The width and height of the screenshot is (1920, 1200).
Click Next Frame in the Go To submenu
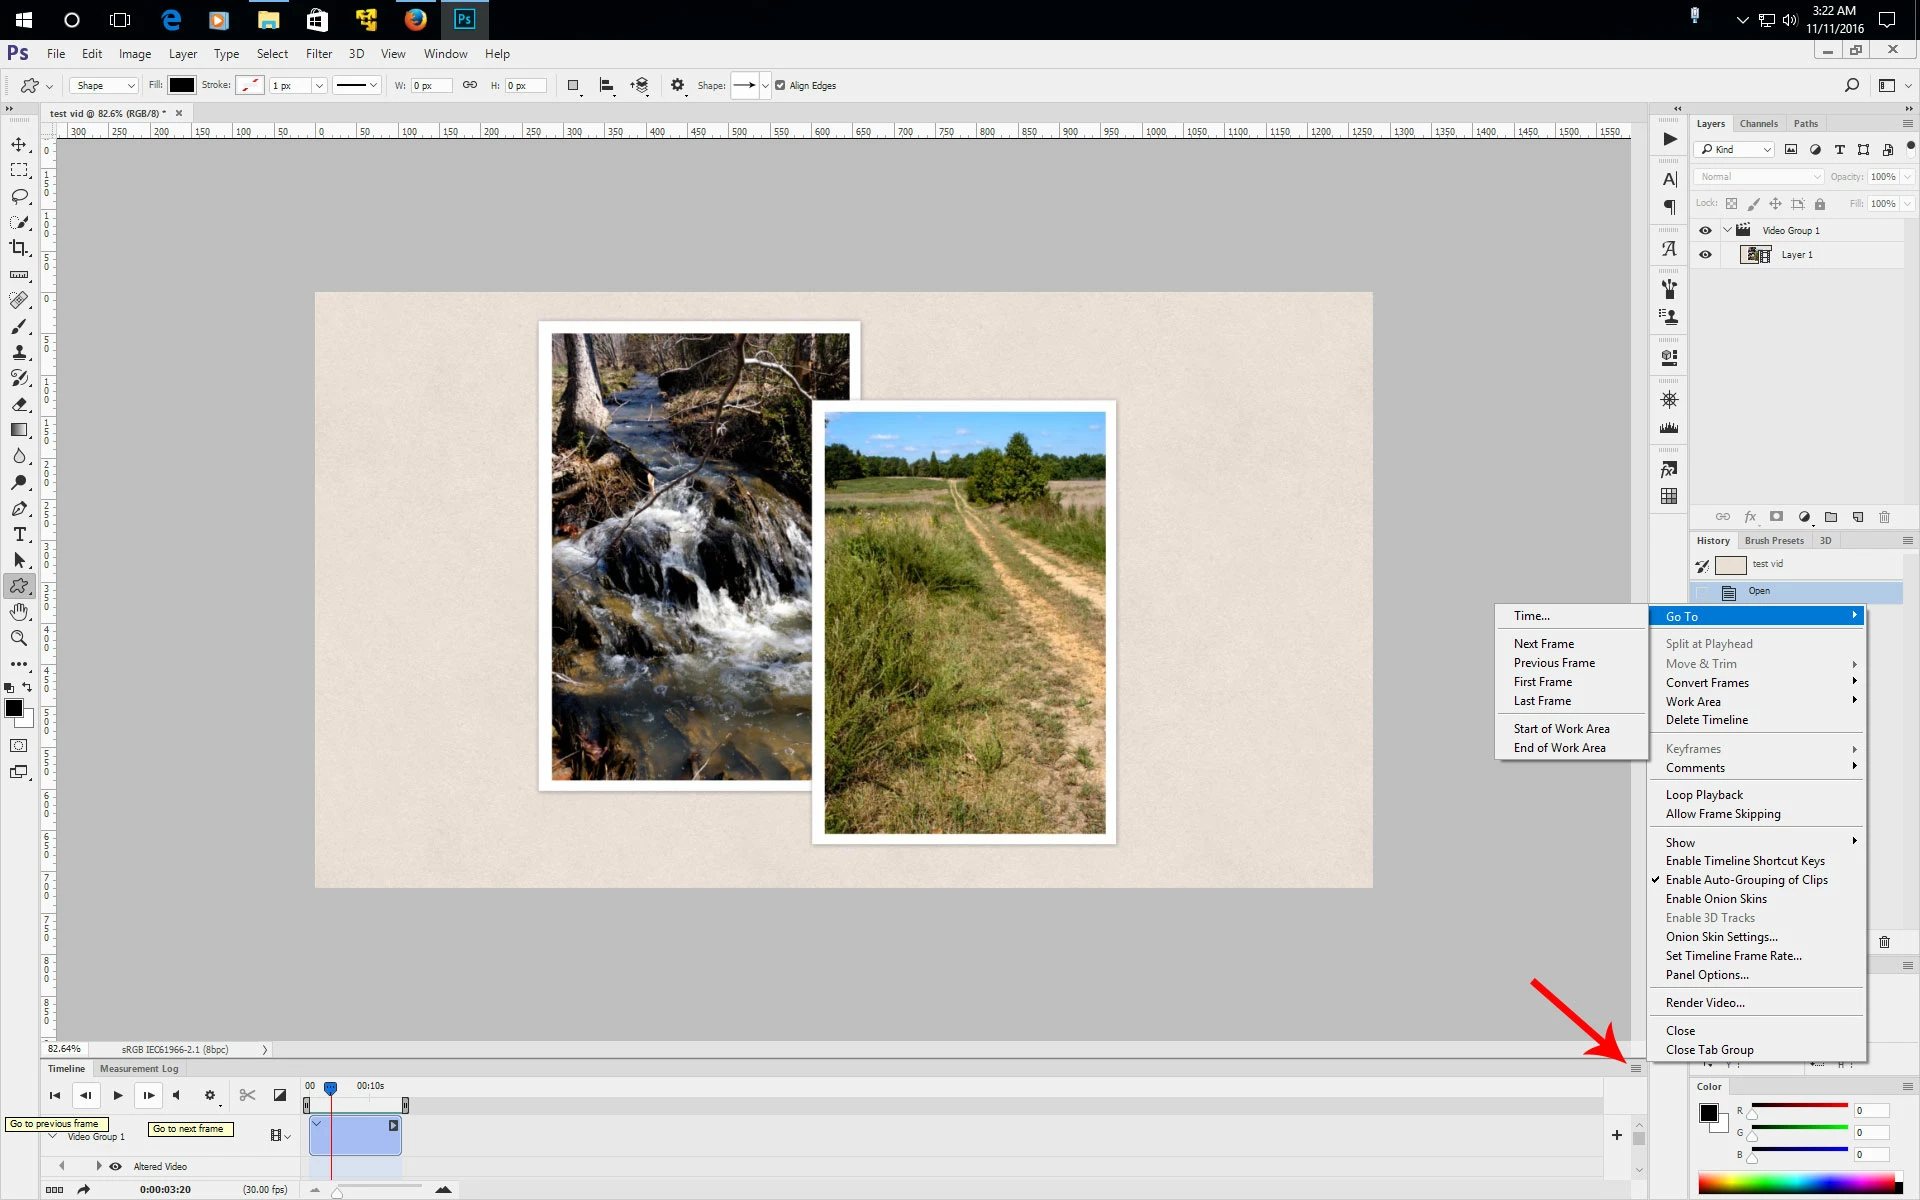(1543, 644)
